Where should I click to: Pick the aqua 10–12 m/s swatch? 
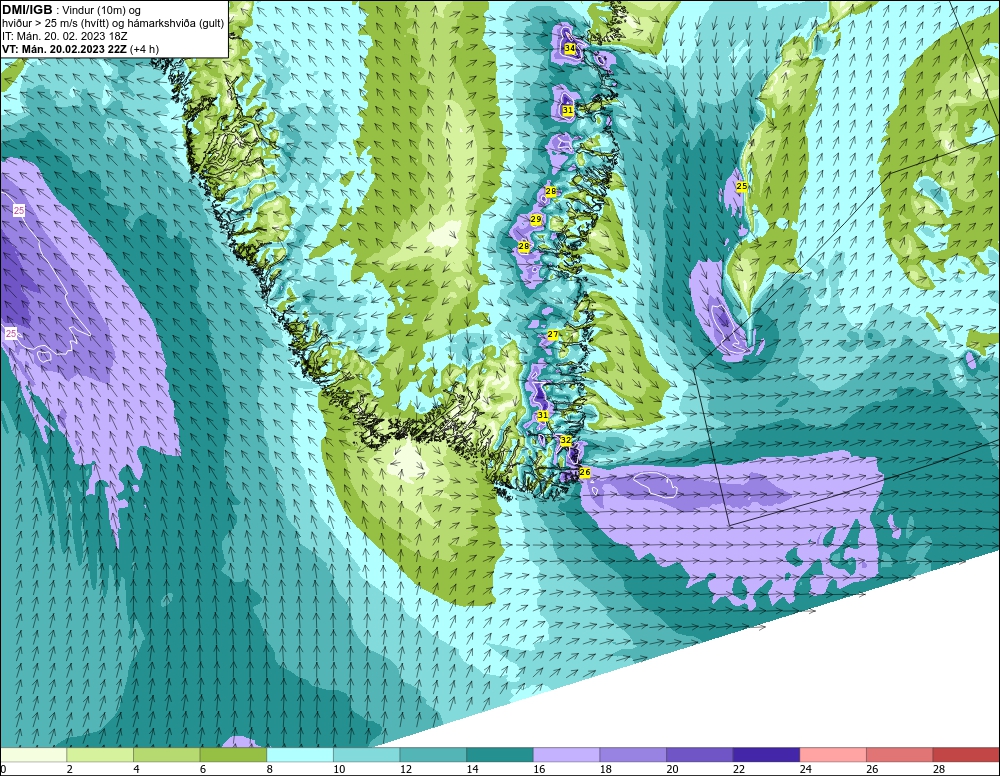point(367,755)
